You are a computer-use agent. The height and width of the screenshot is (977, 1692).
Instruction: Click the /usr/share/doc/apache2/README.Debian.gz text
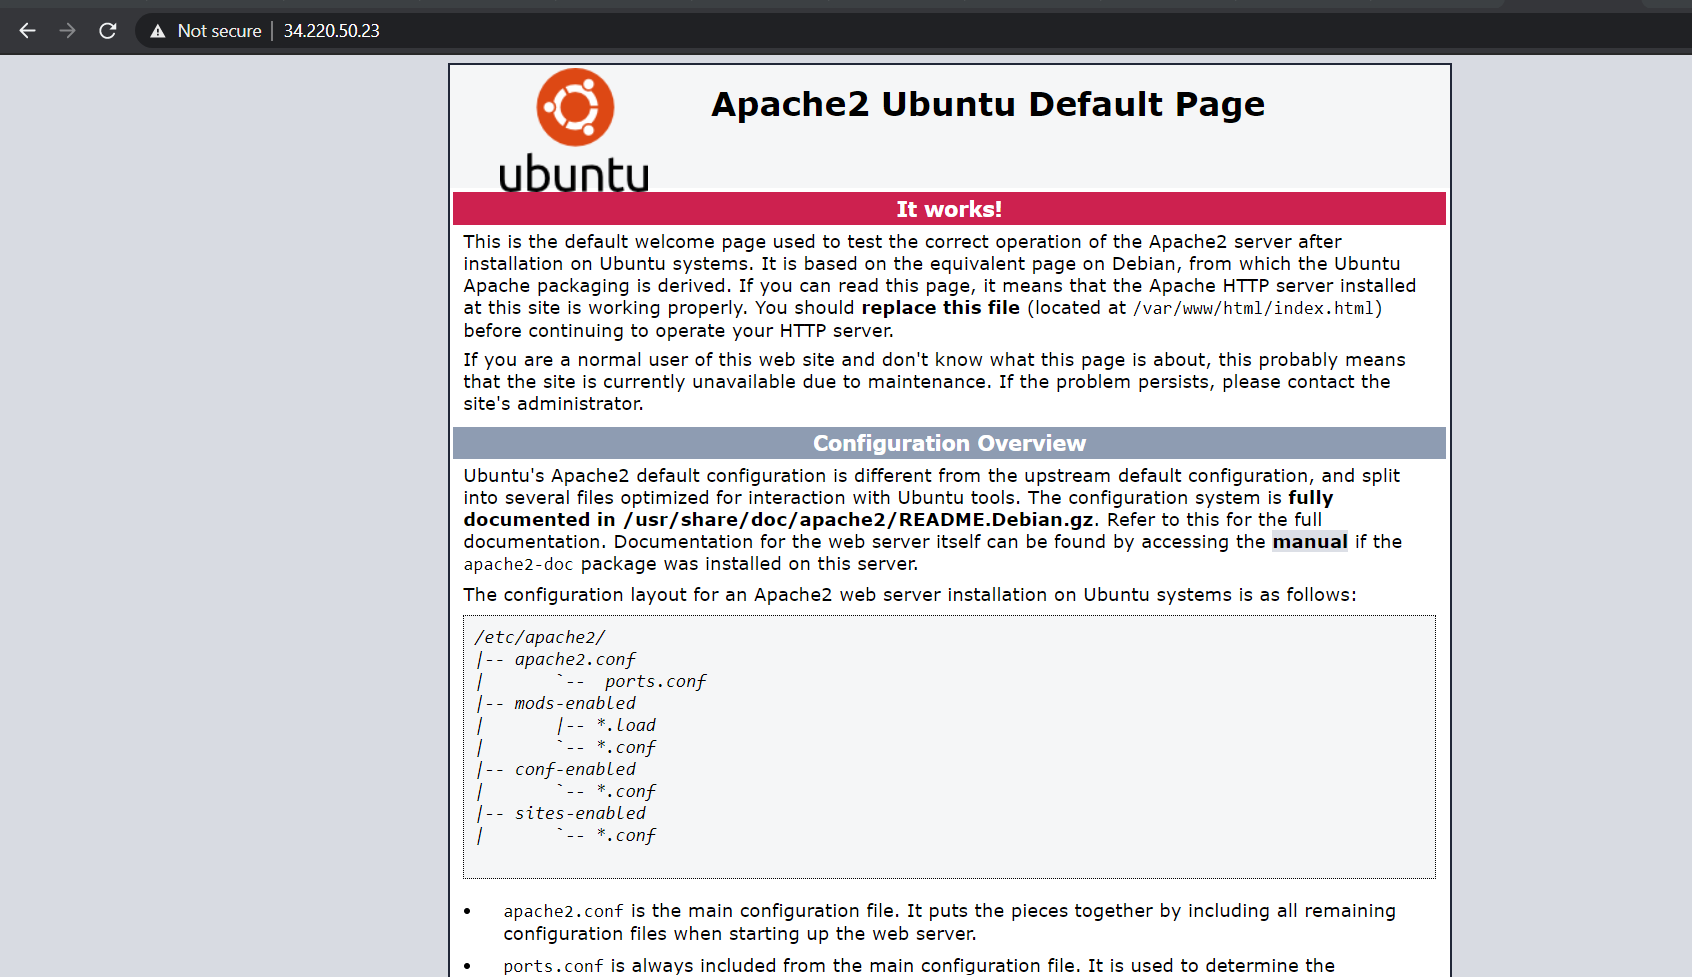859,520
